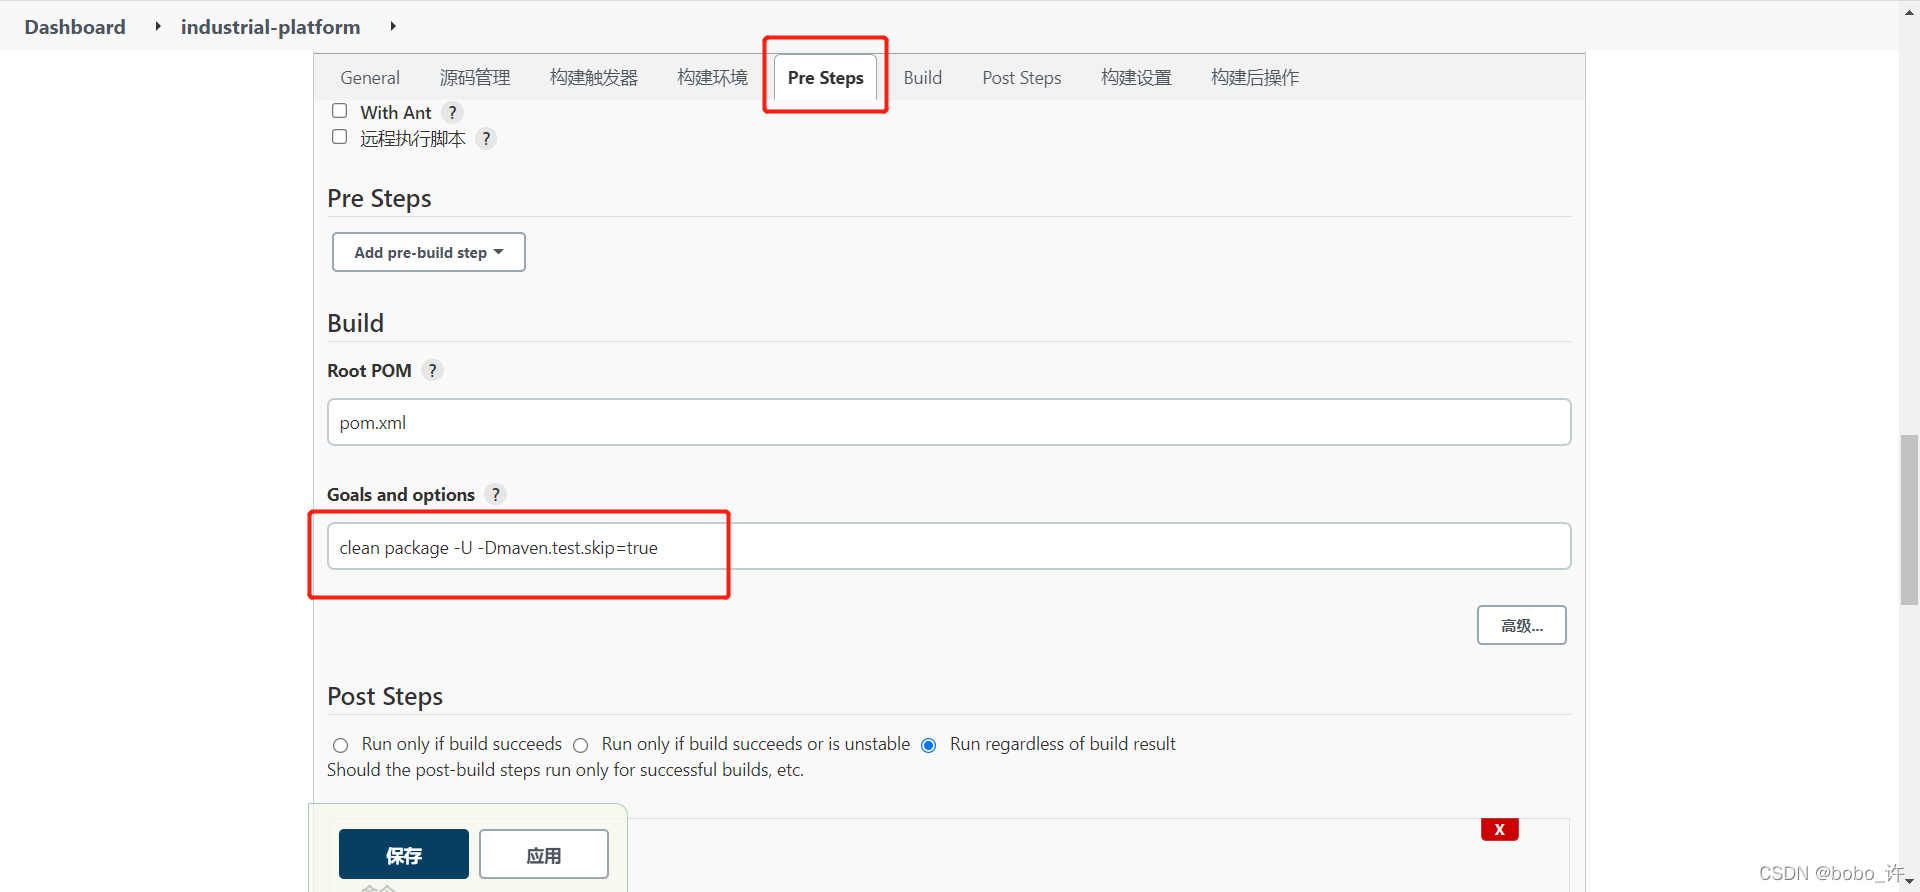Select Run regardless of build result
Screen dimensions: 1920x892
(928, 745)
